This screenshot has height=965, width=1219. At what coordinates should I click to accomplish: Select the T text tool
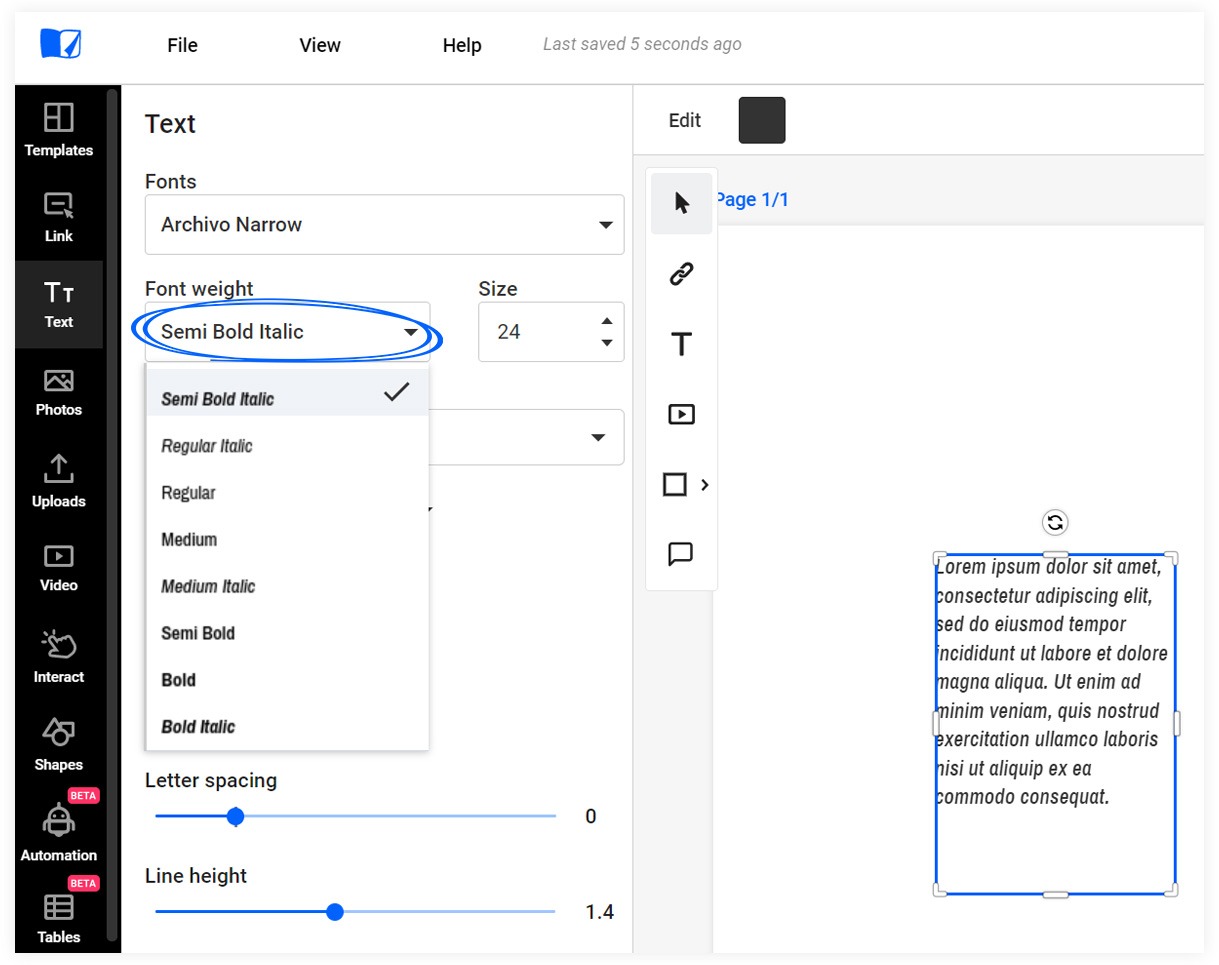click(x=682, y=344)
